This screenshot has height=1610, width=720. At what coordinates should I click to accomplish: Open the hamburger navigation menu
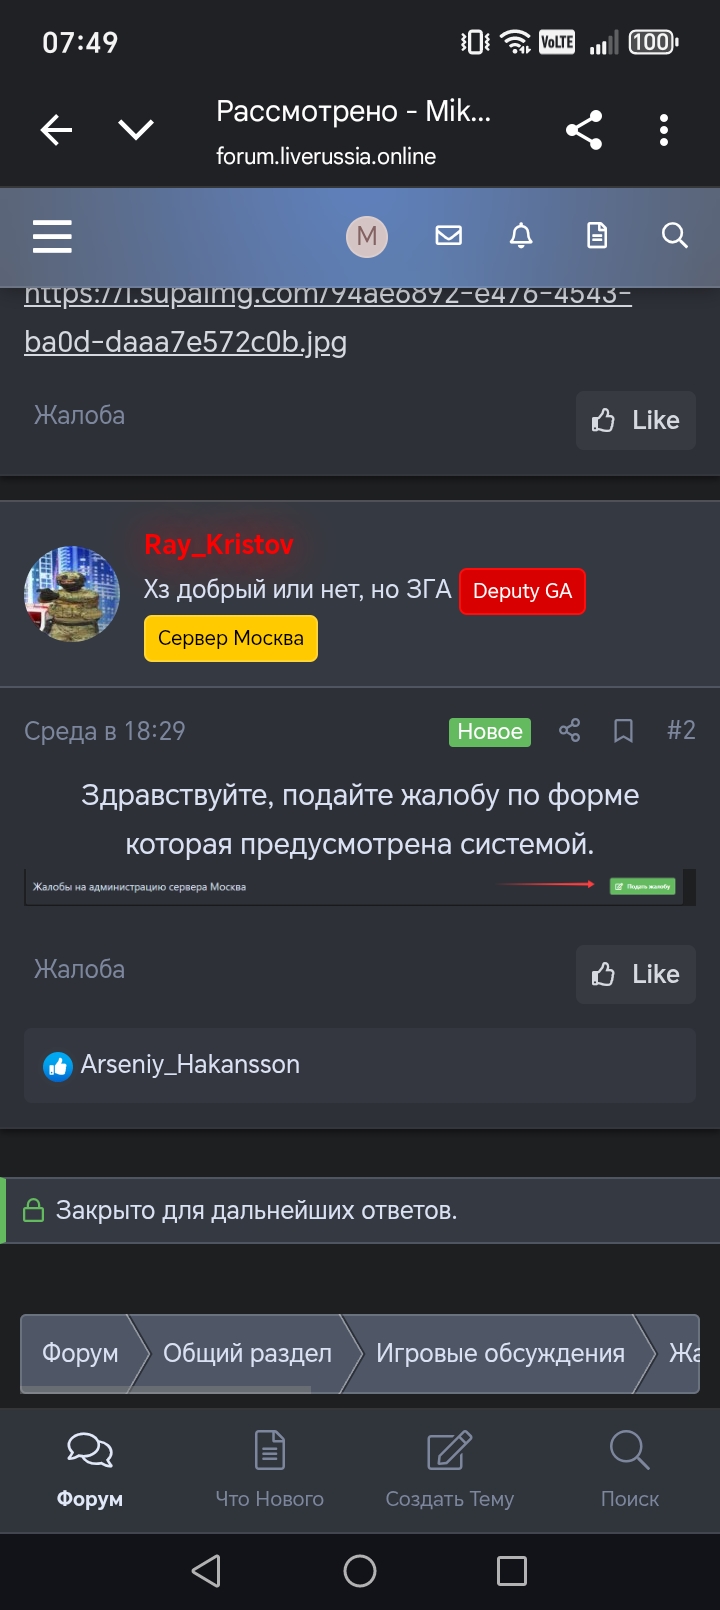point(52,236)
